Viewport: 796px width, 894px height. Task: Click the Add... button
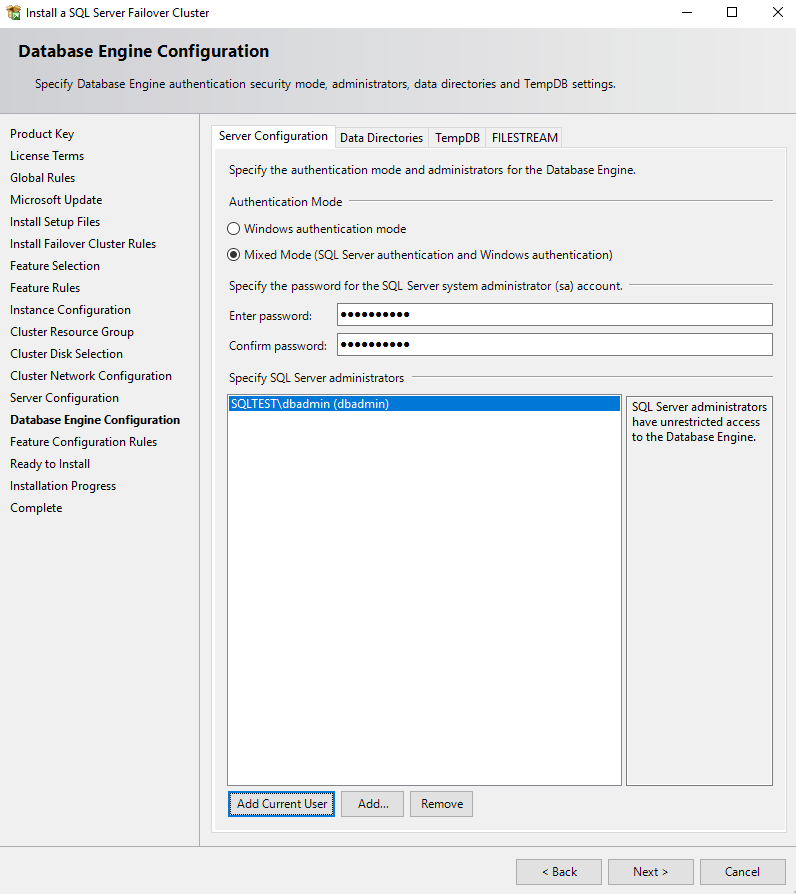373,804
